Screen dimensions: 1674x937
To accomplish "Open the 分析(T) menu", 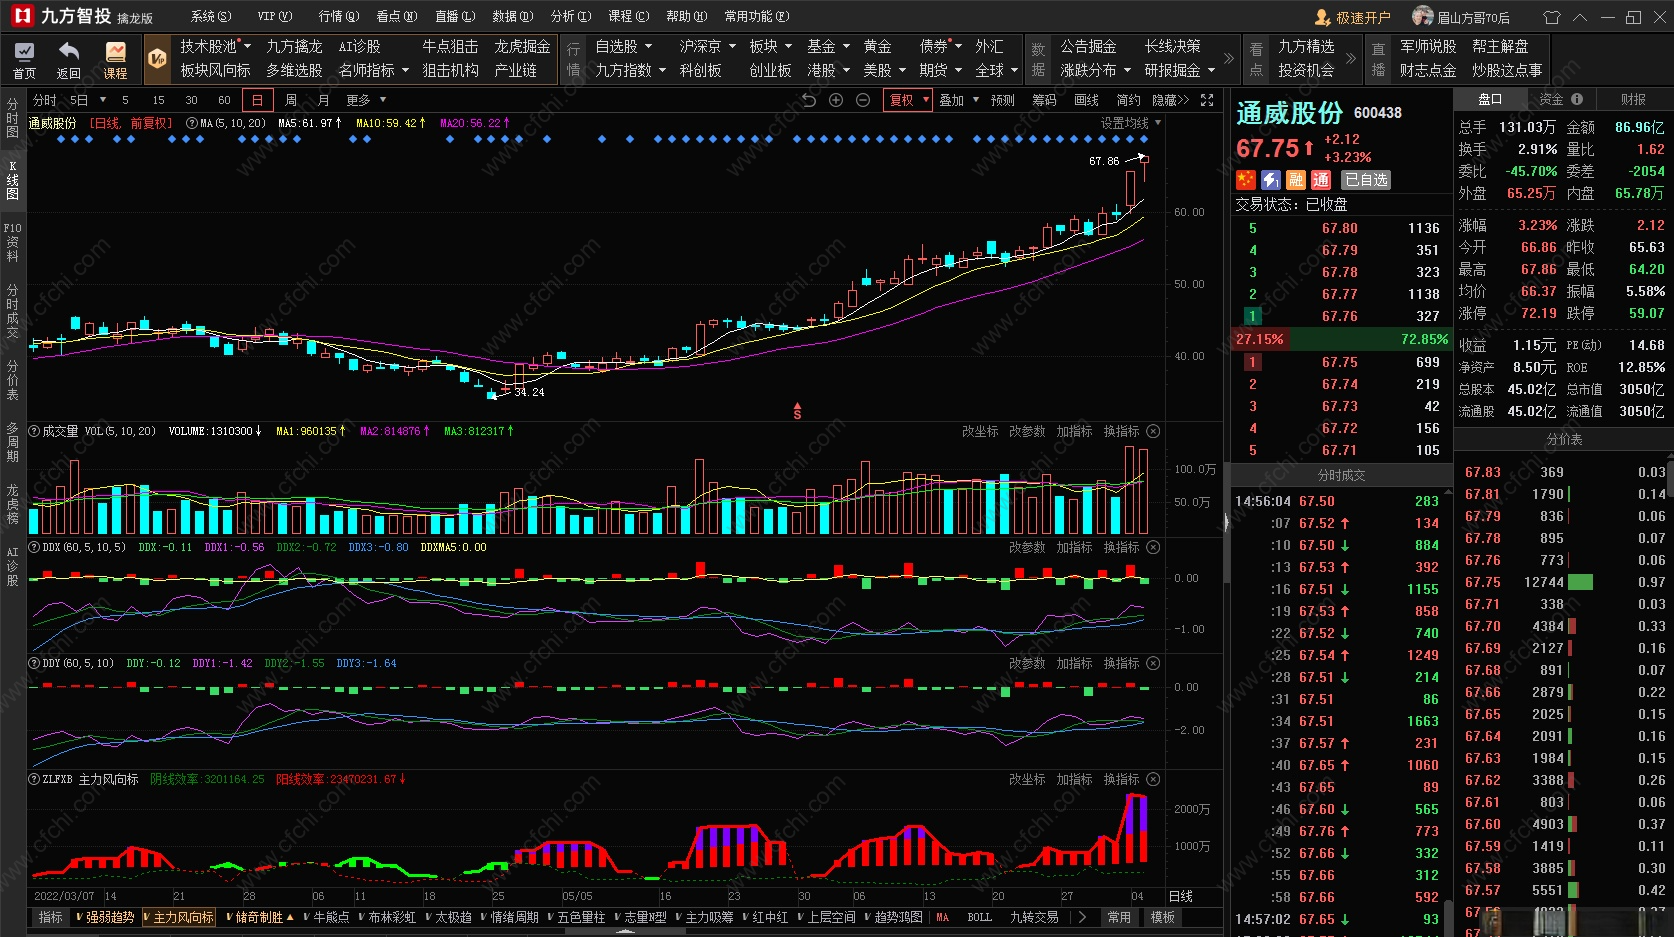I will point(571,16).
